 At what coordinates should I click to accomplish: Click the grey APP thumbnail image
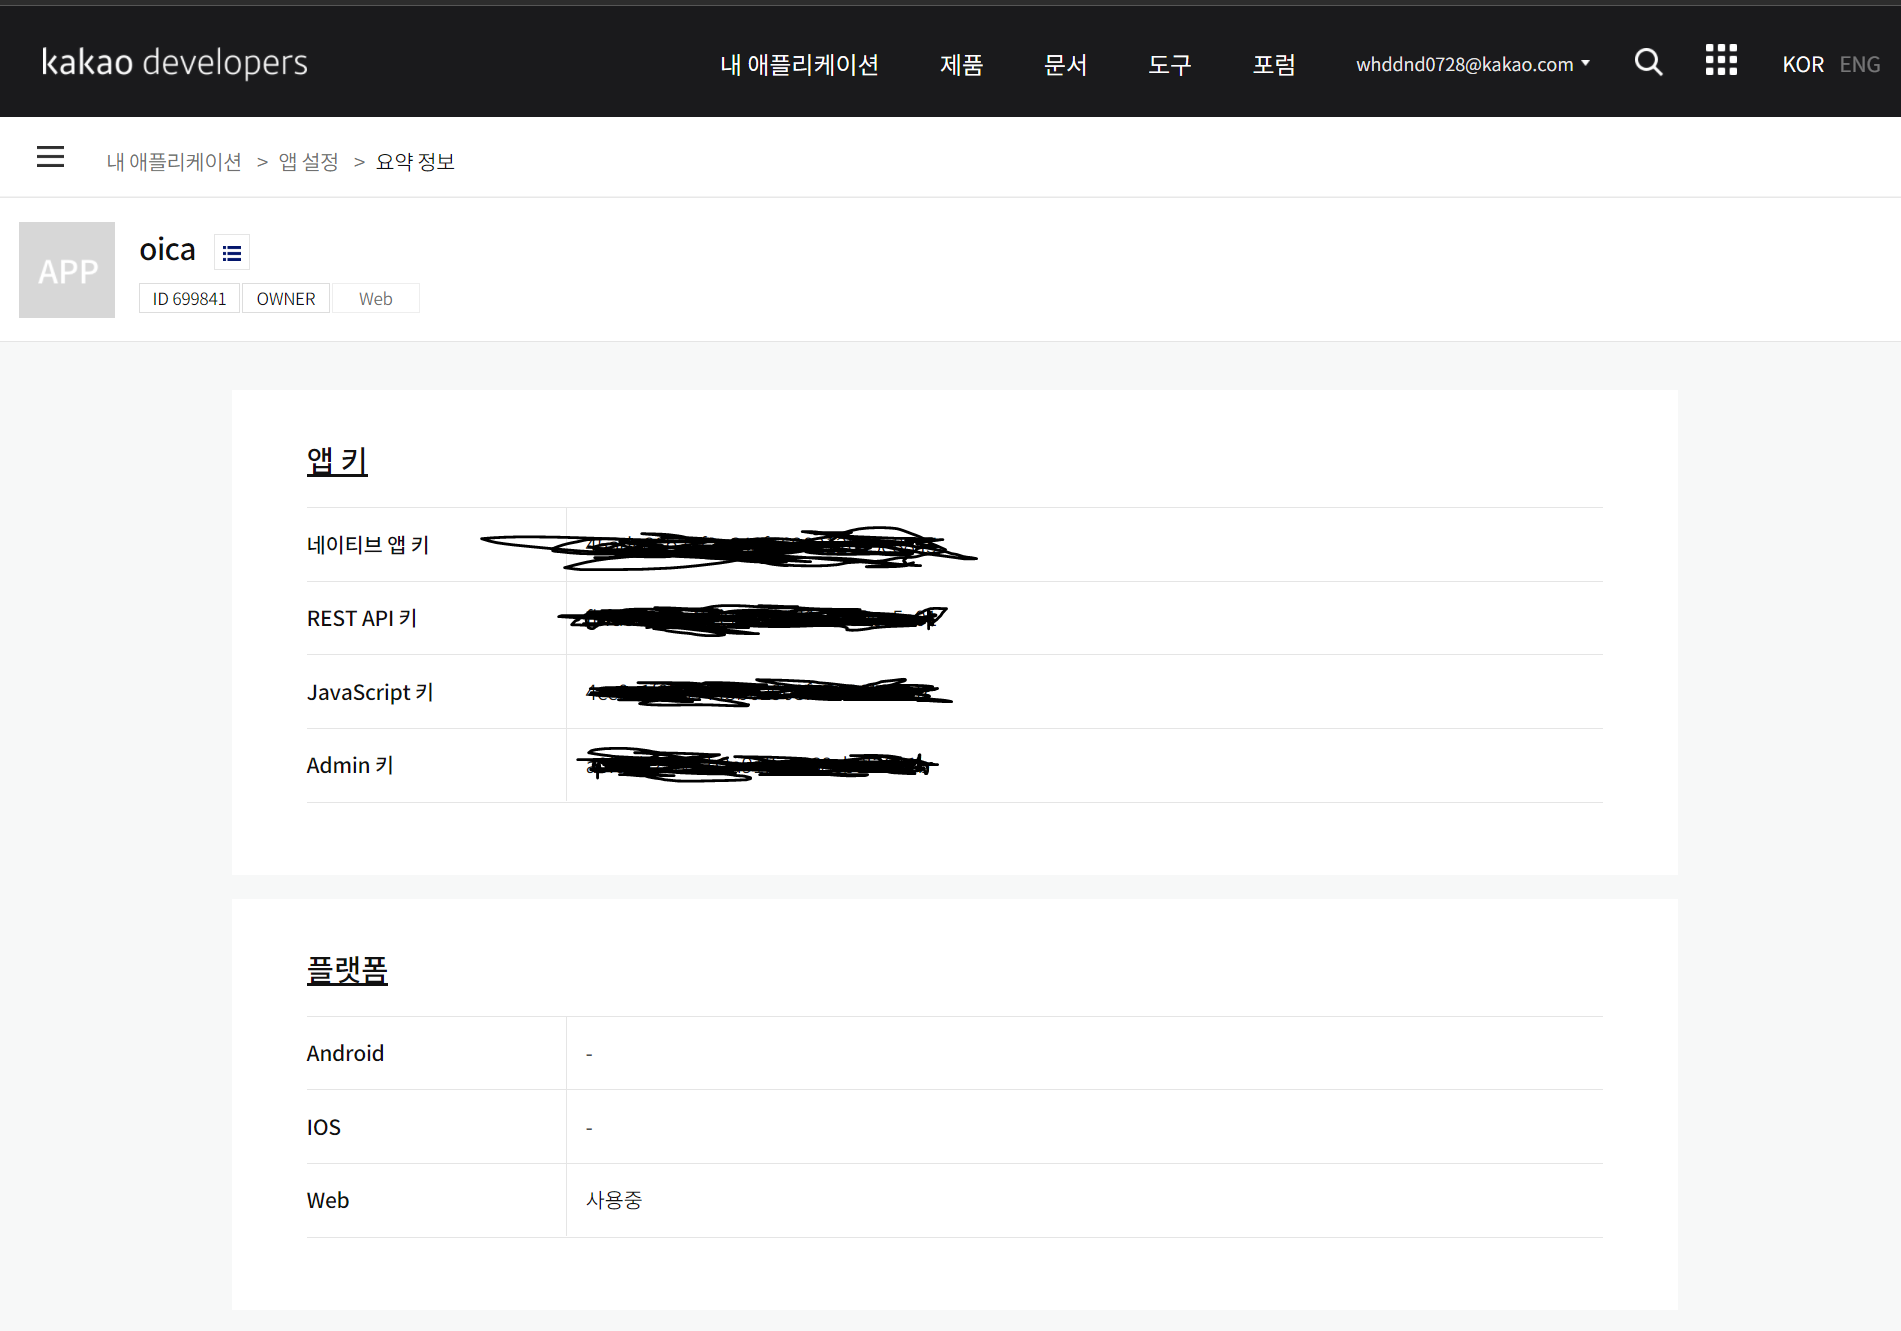pos(67,270)
